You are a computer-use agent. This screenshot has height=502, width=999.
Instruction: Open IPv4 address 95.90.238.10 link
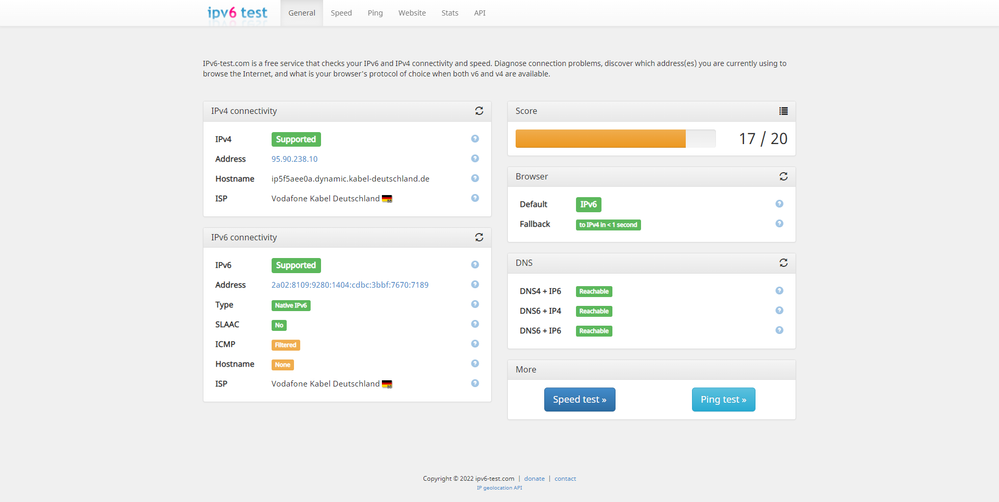click(294, 159)
